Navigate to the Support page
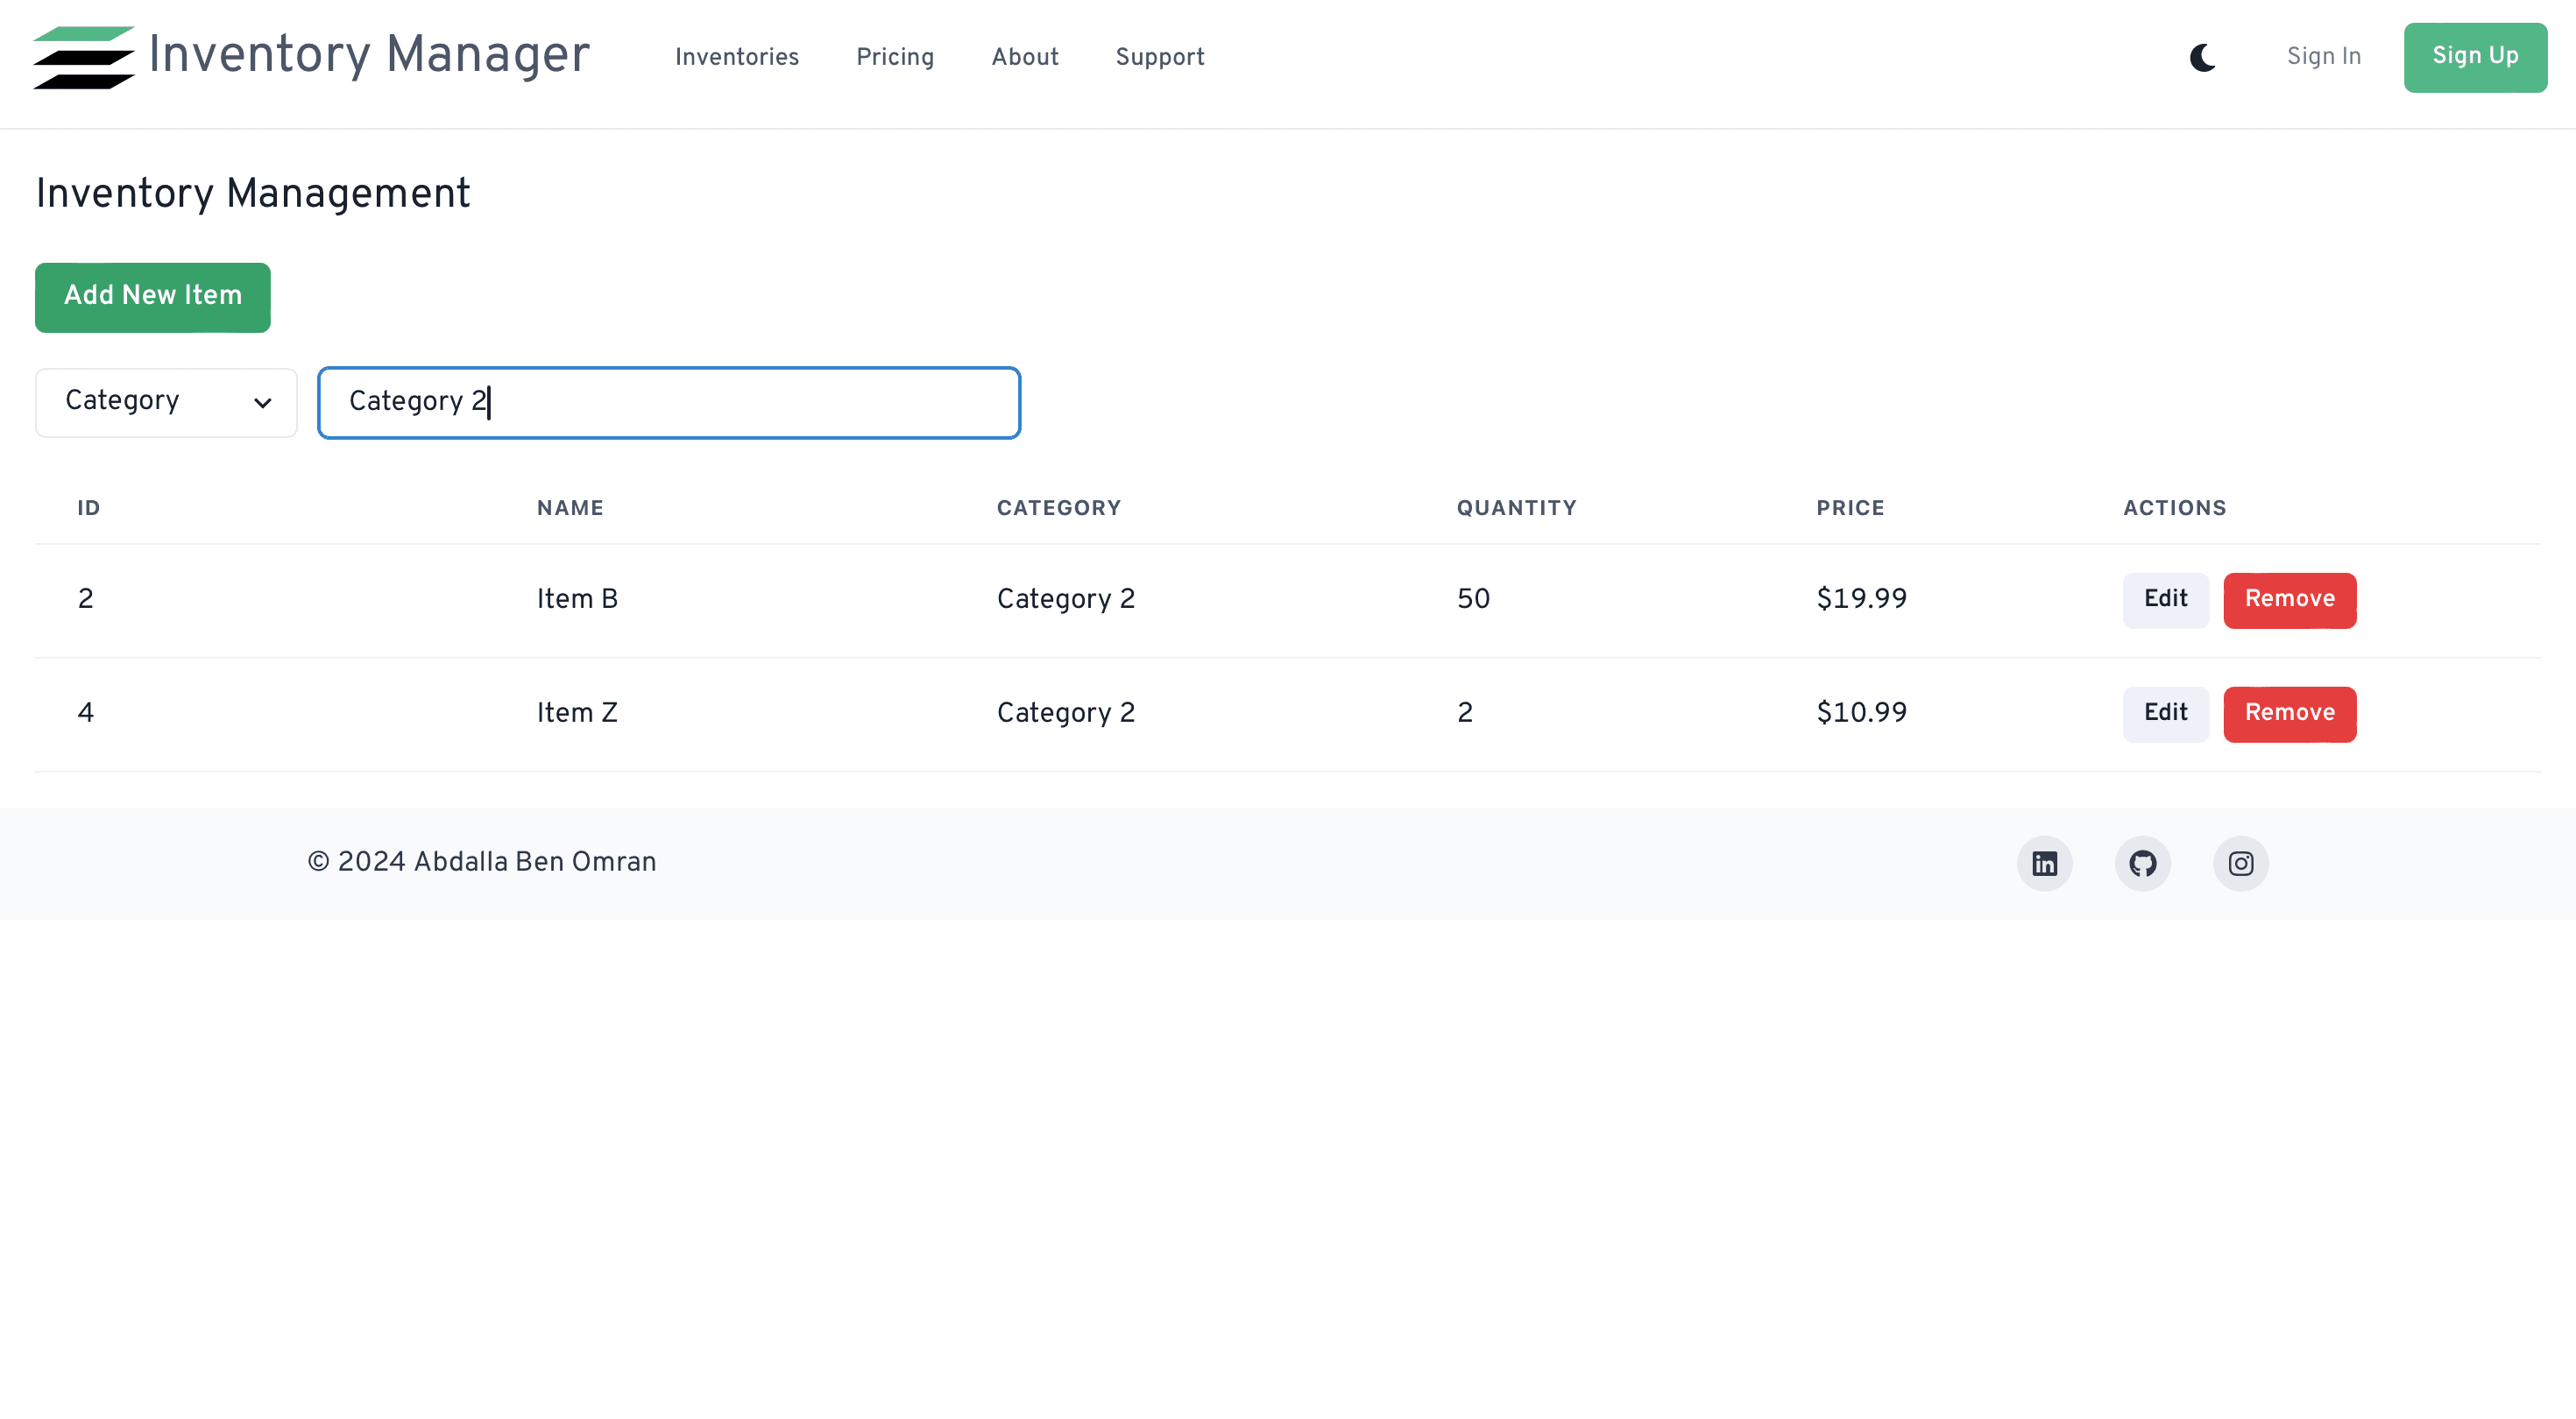The width and height of the screenshot is (2576, 1419). [1159, 57]
